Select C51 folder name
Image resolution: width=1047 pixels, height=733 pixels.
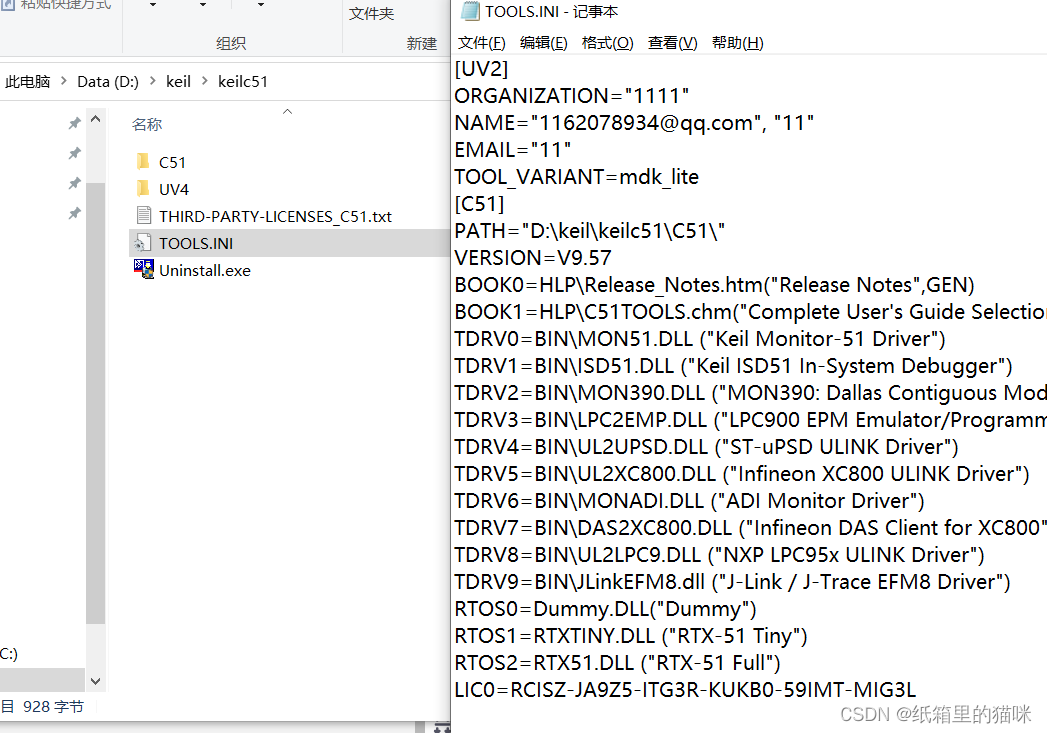pyautogui.click(x=172, y=162)
